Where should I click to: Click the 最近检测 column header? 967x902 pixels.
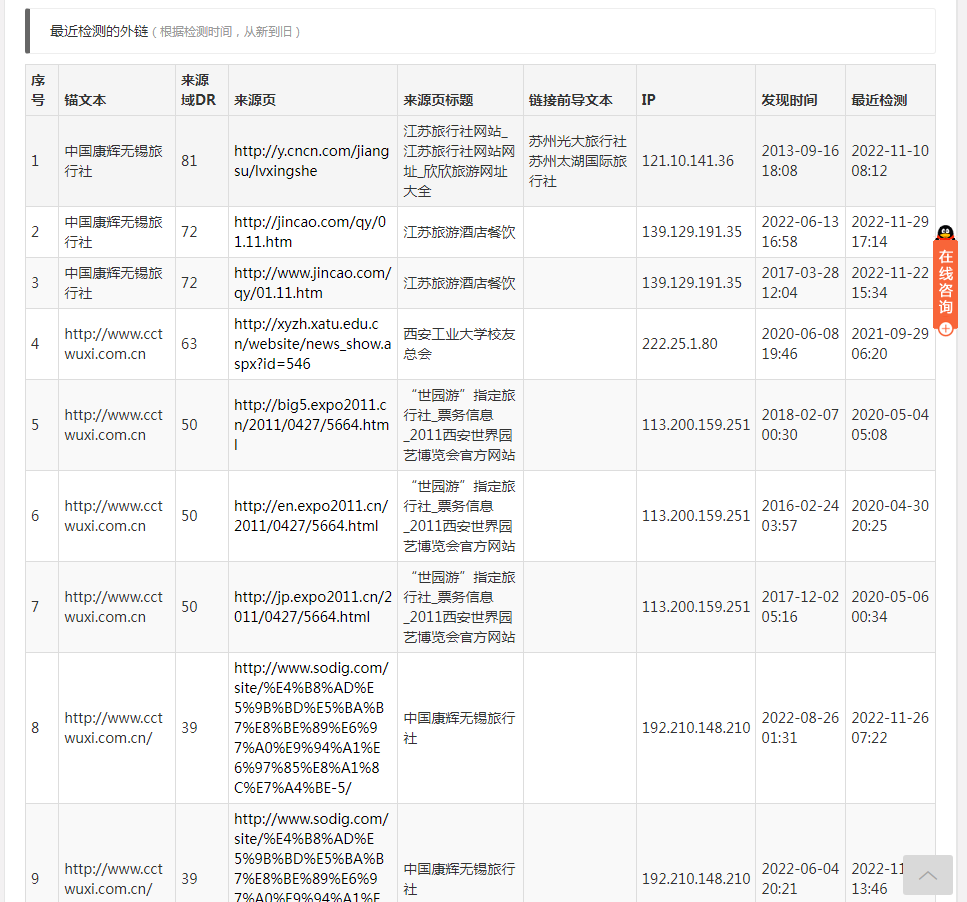(879, 100)
